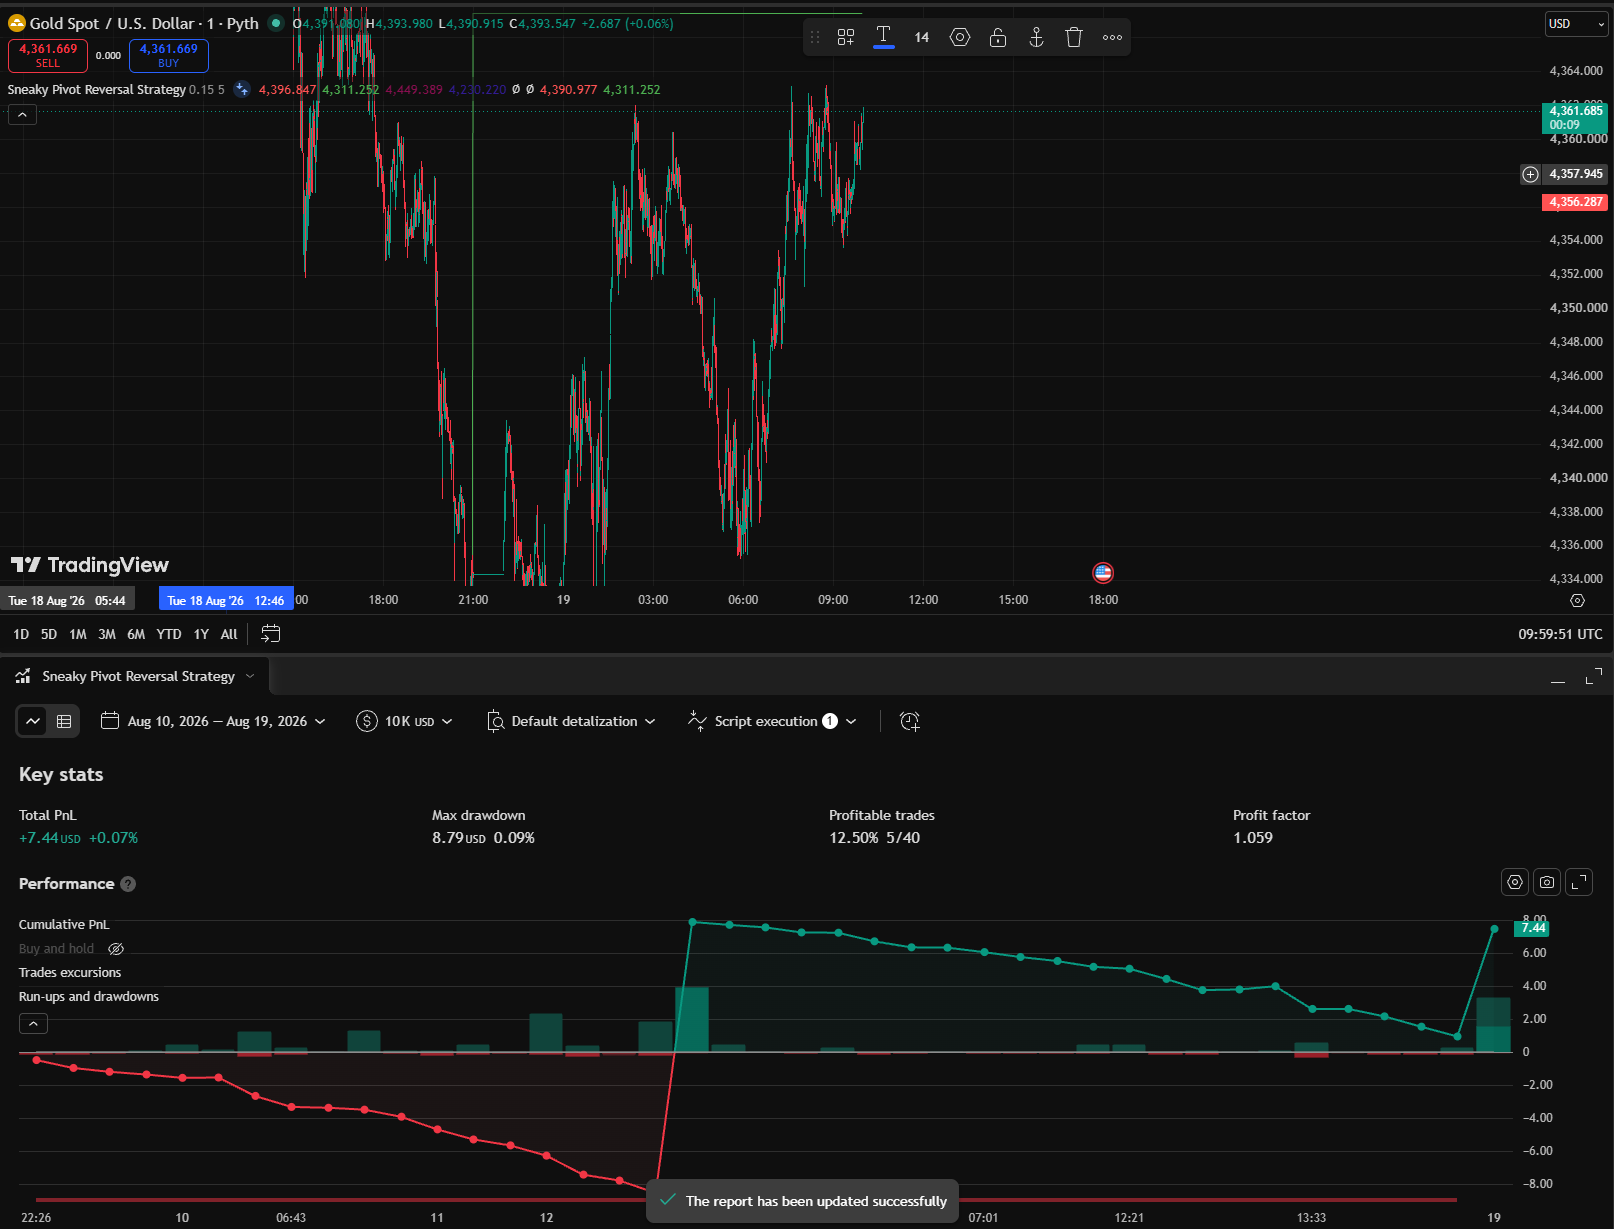Image resolution: width=1614 pixels, height=1229 pixels.
Task: Click the Profit factor 1.059 value
Action: tap(1253, 838)
